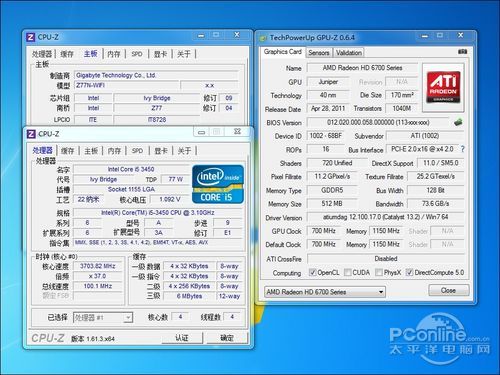500x375 pixels.
Task: Click the ATI CrossFire Disabled field
Action: [385, 259]
